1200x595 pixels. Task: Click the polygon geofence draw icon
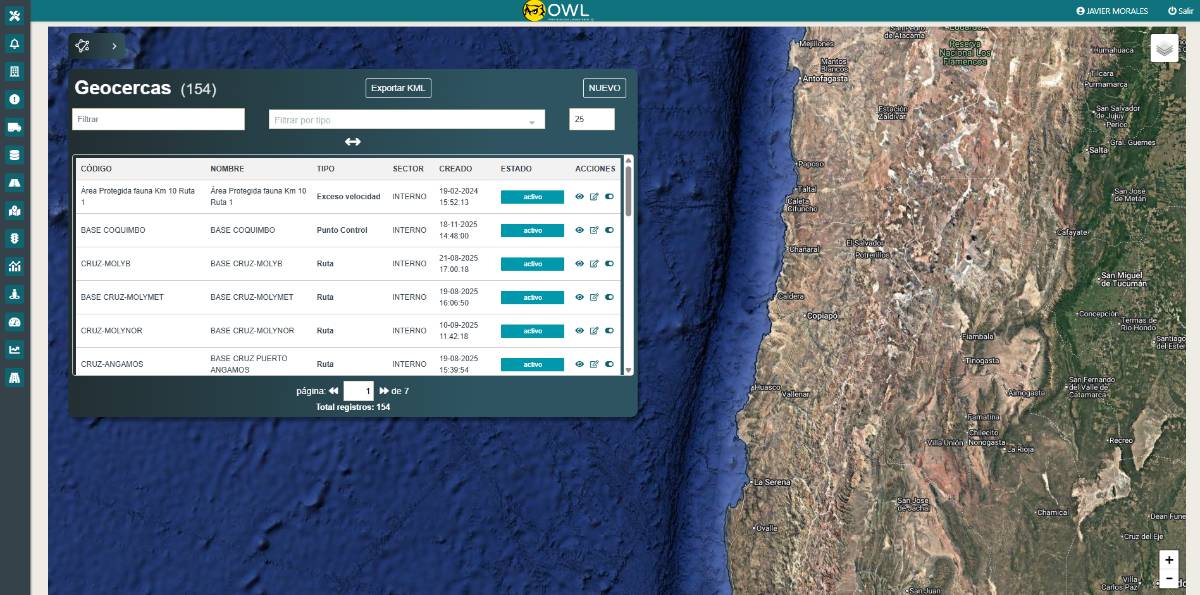(82, 46)
